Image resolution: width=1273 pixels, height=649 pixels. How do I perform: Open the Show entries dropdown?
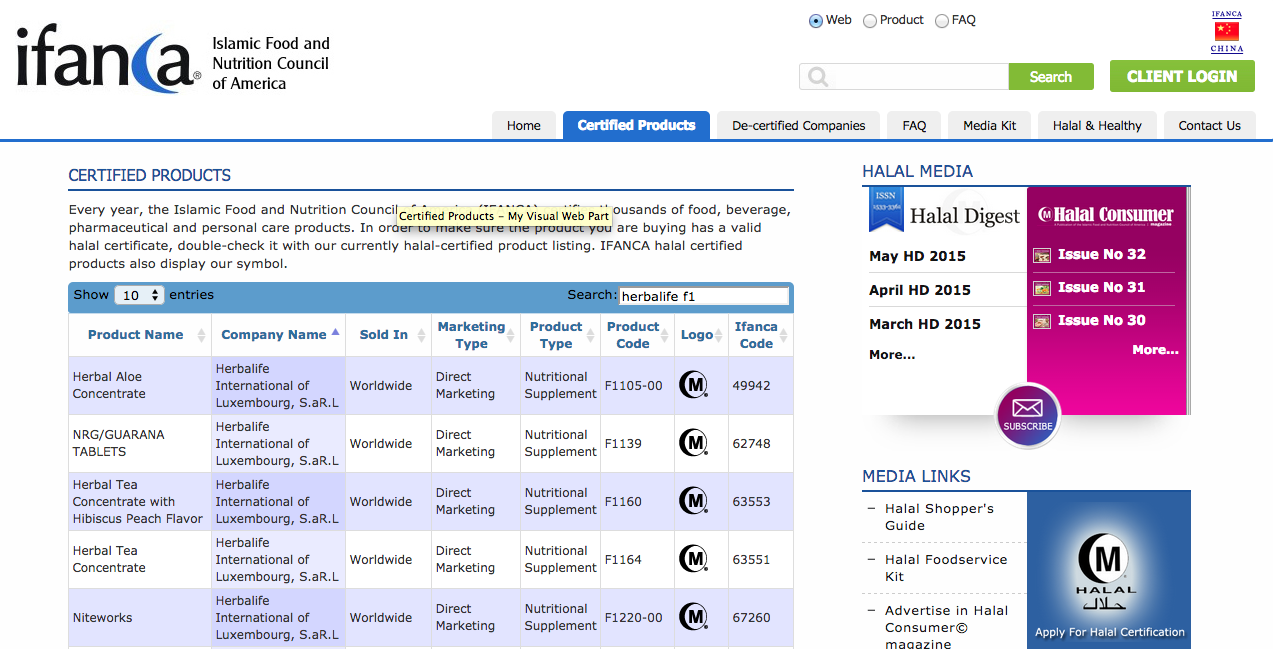(x=139, y=295)
